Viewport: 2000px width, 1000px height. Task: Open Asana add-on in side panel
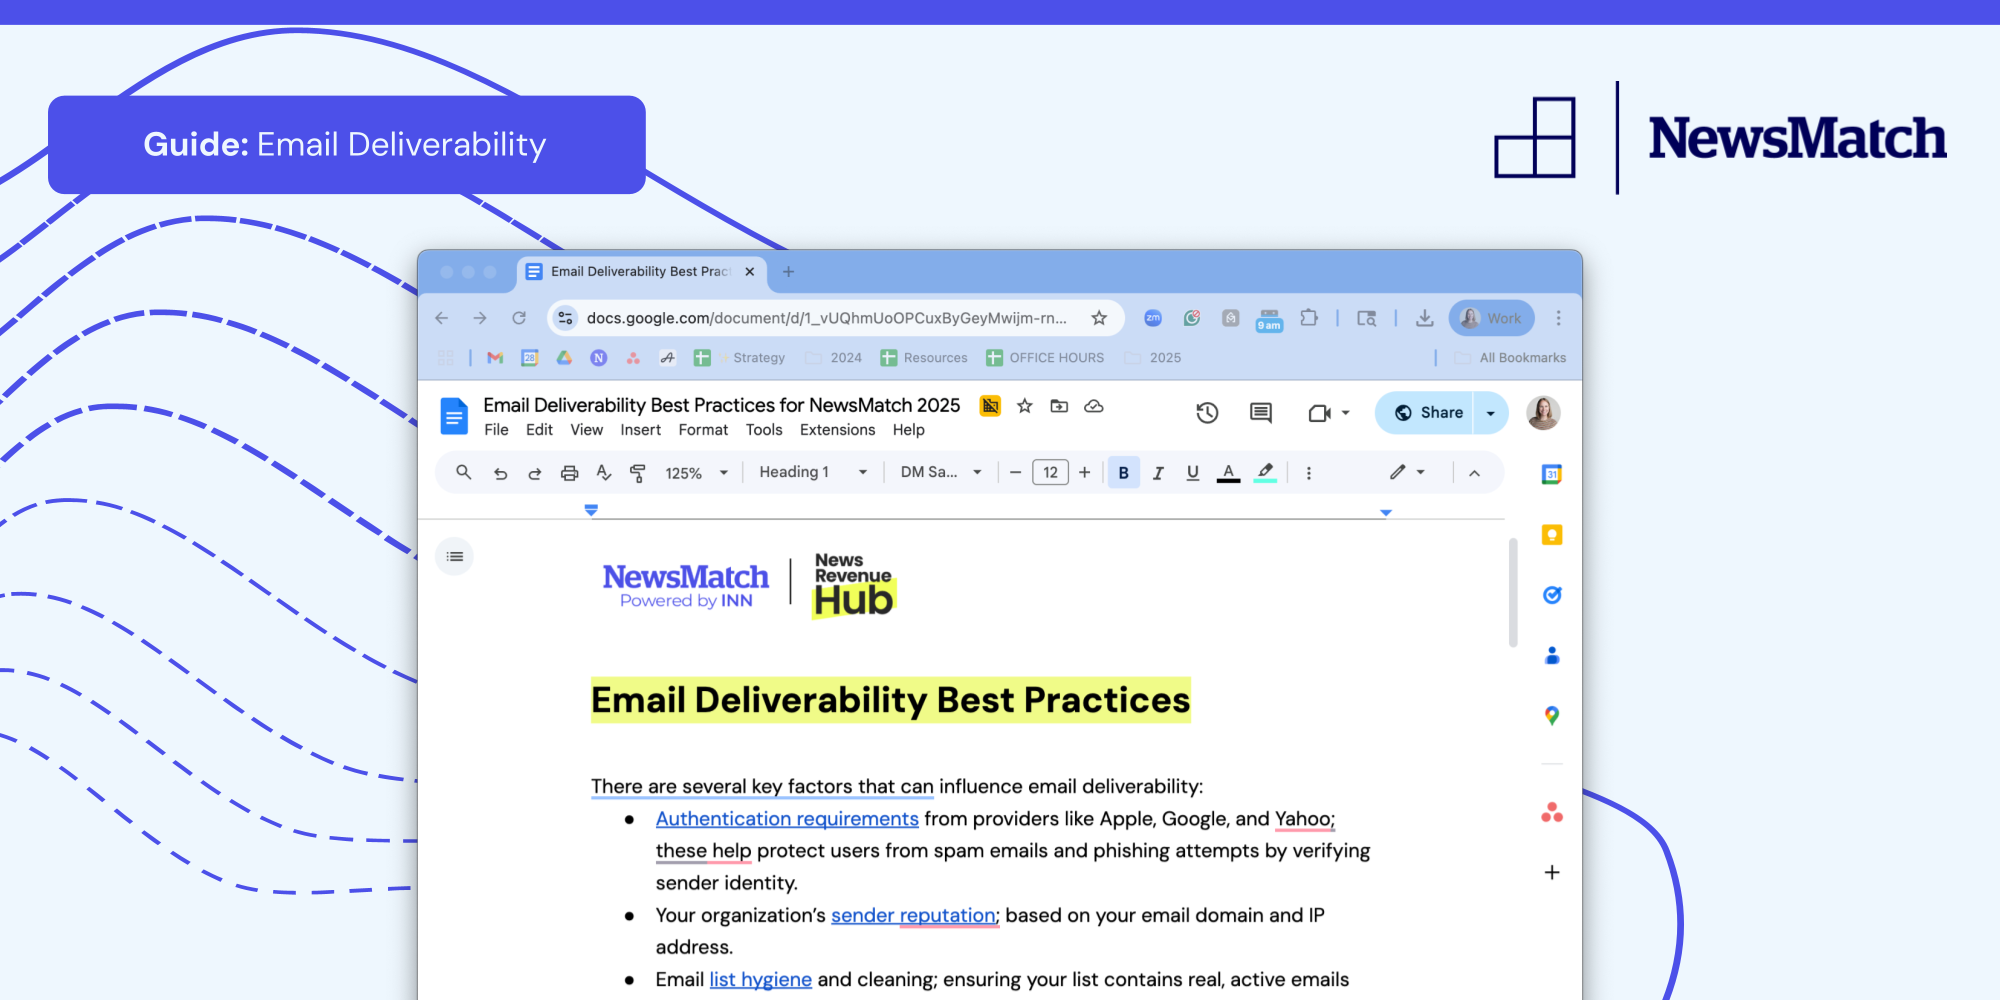(x=1552, y=813)
